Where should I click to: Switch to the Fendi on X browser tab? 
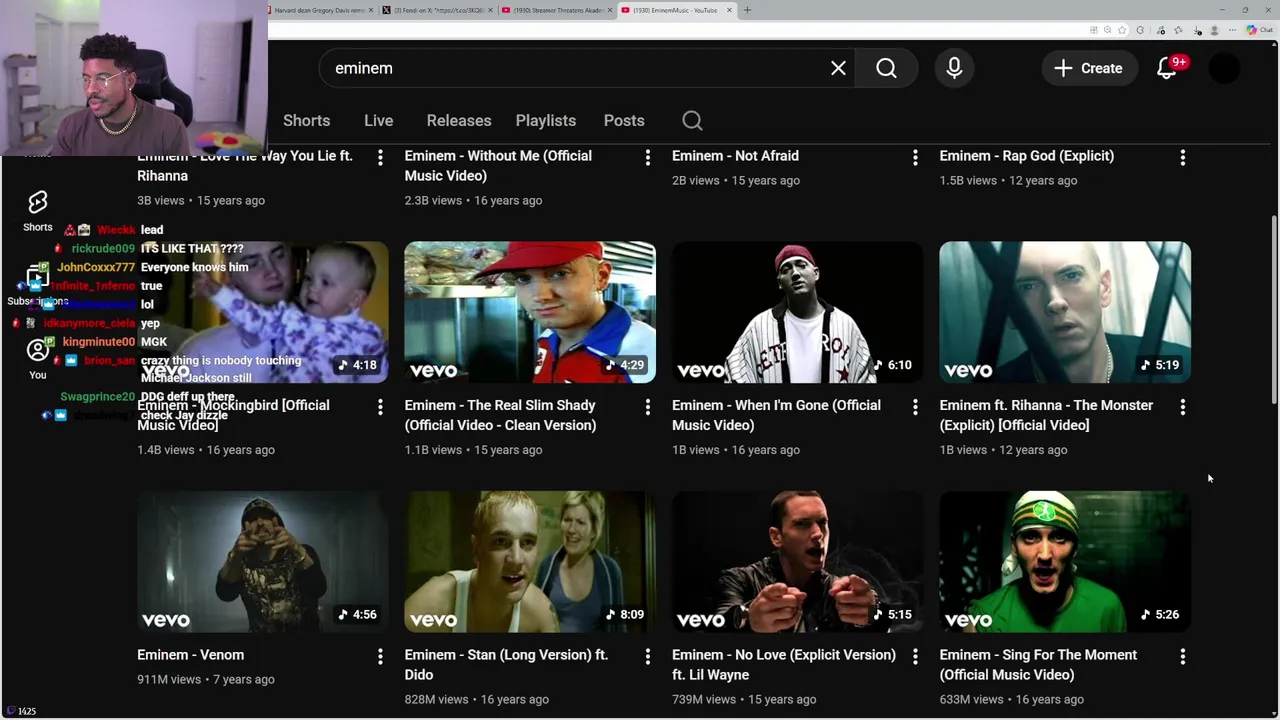(437, 10)
